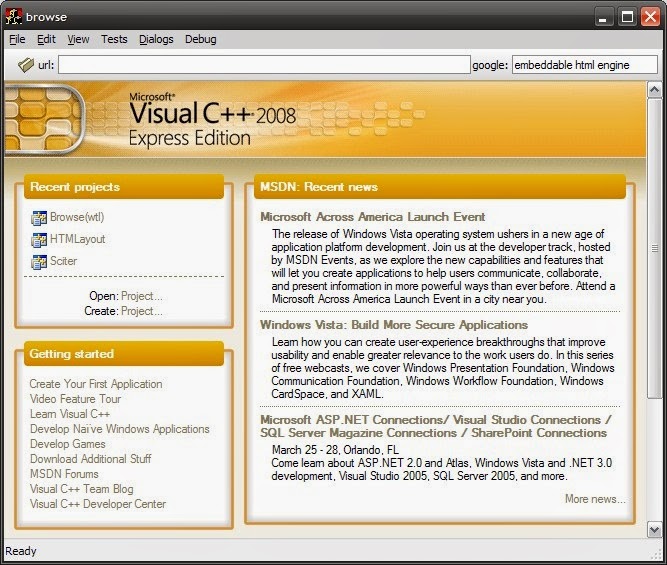Viewport: 667px width, 565px height.
Task: Click the More news... link
Action: click(595, 499)
